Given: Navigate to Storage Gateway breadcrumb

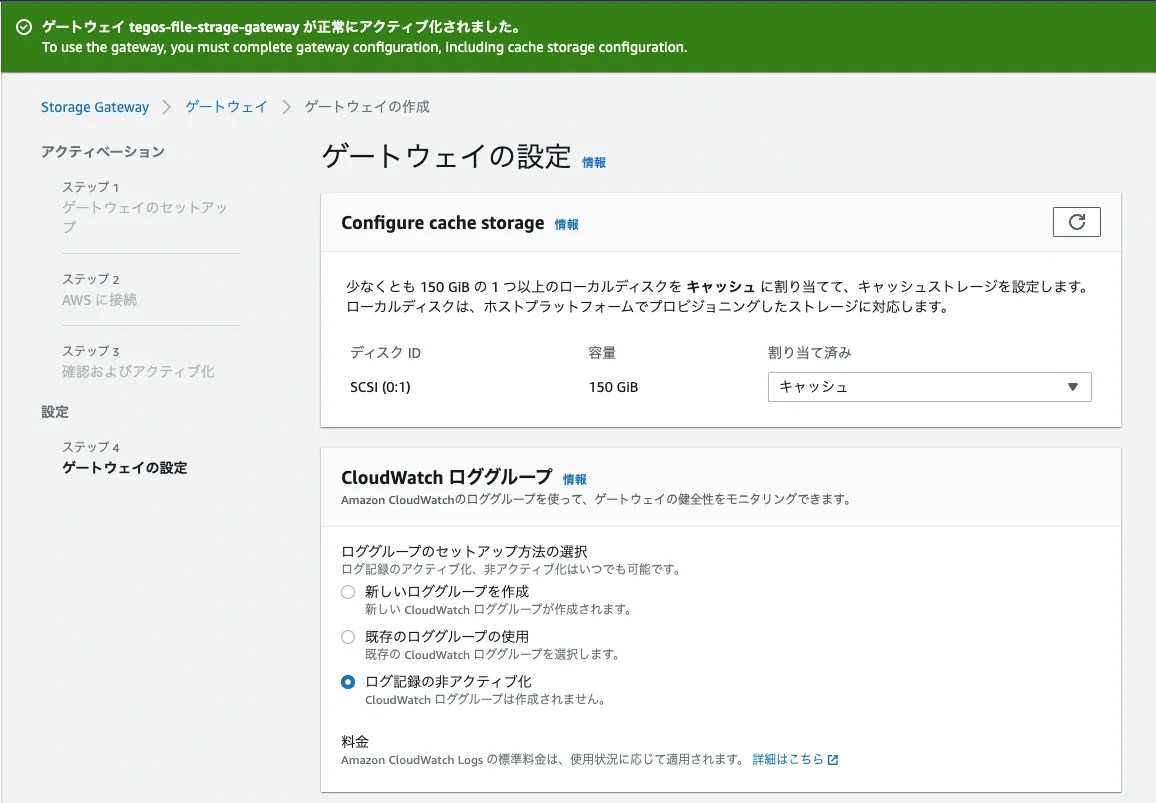Looking at the screenshot, I should tap(95, 107).
